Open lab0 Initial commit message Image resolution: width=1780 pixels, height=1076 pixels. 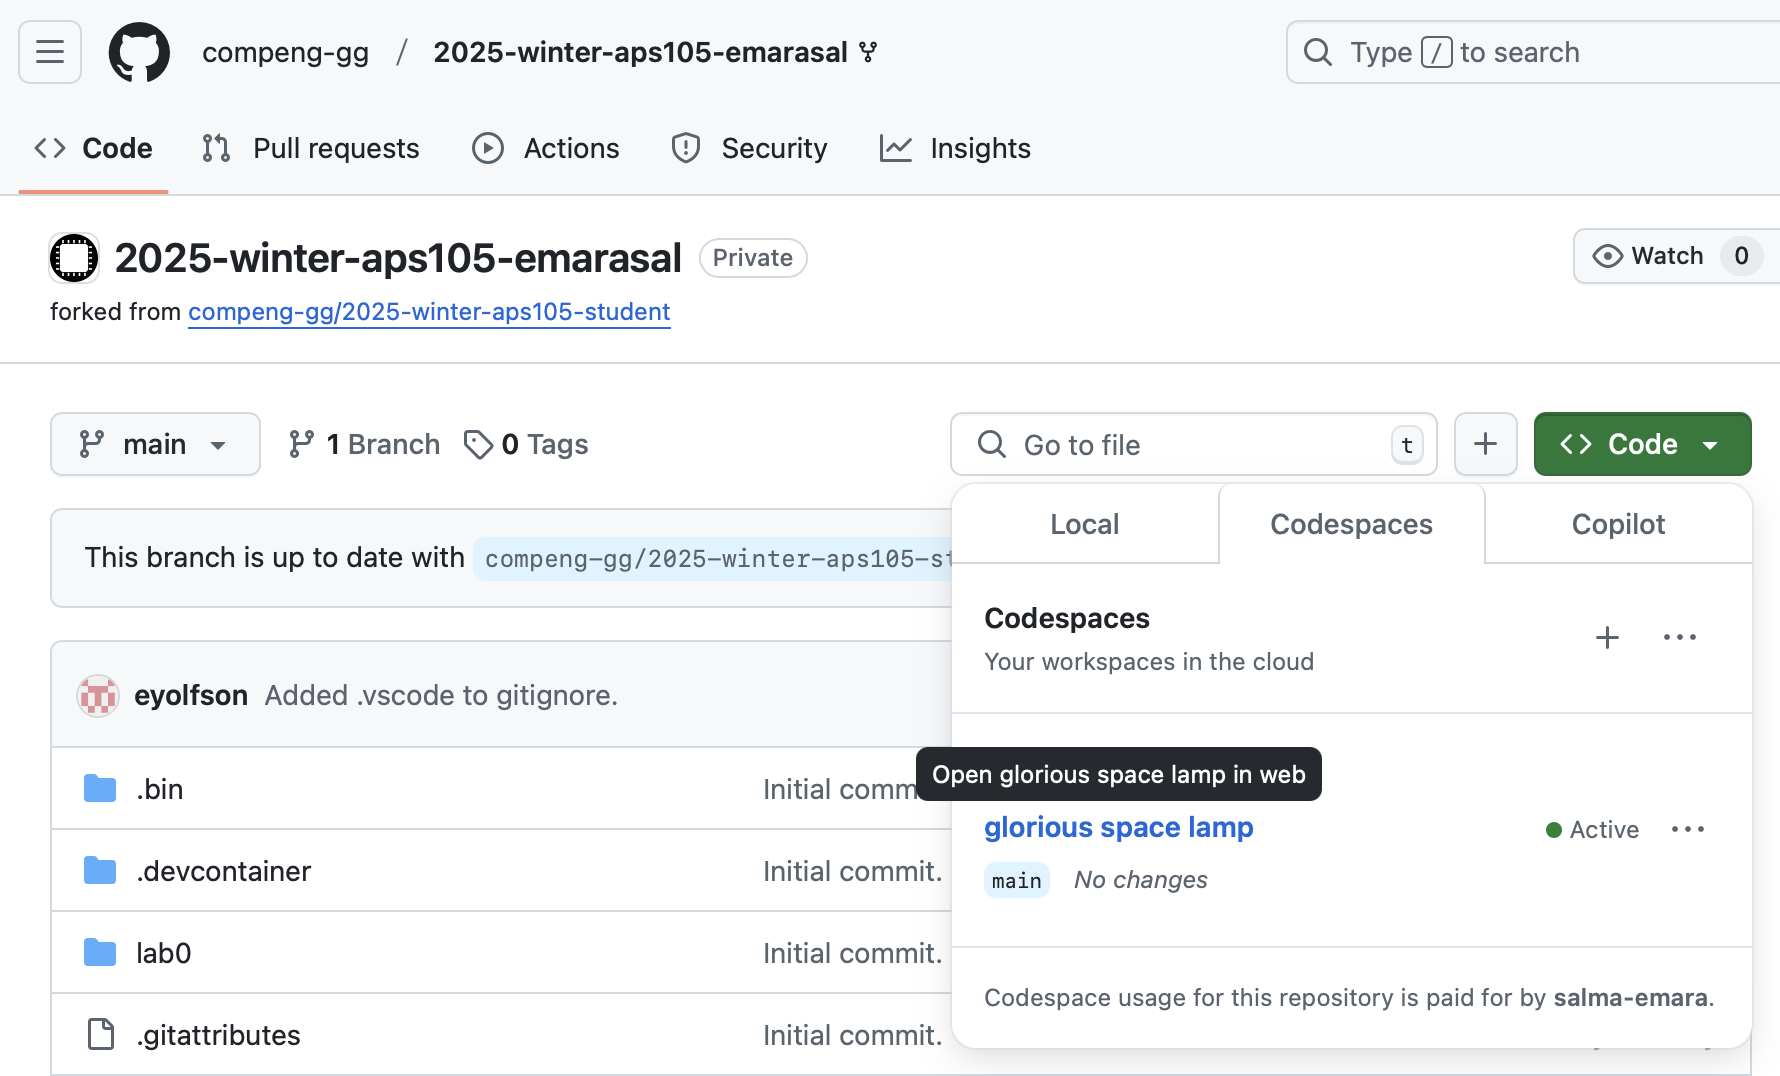(852, 953)
